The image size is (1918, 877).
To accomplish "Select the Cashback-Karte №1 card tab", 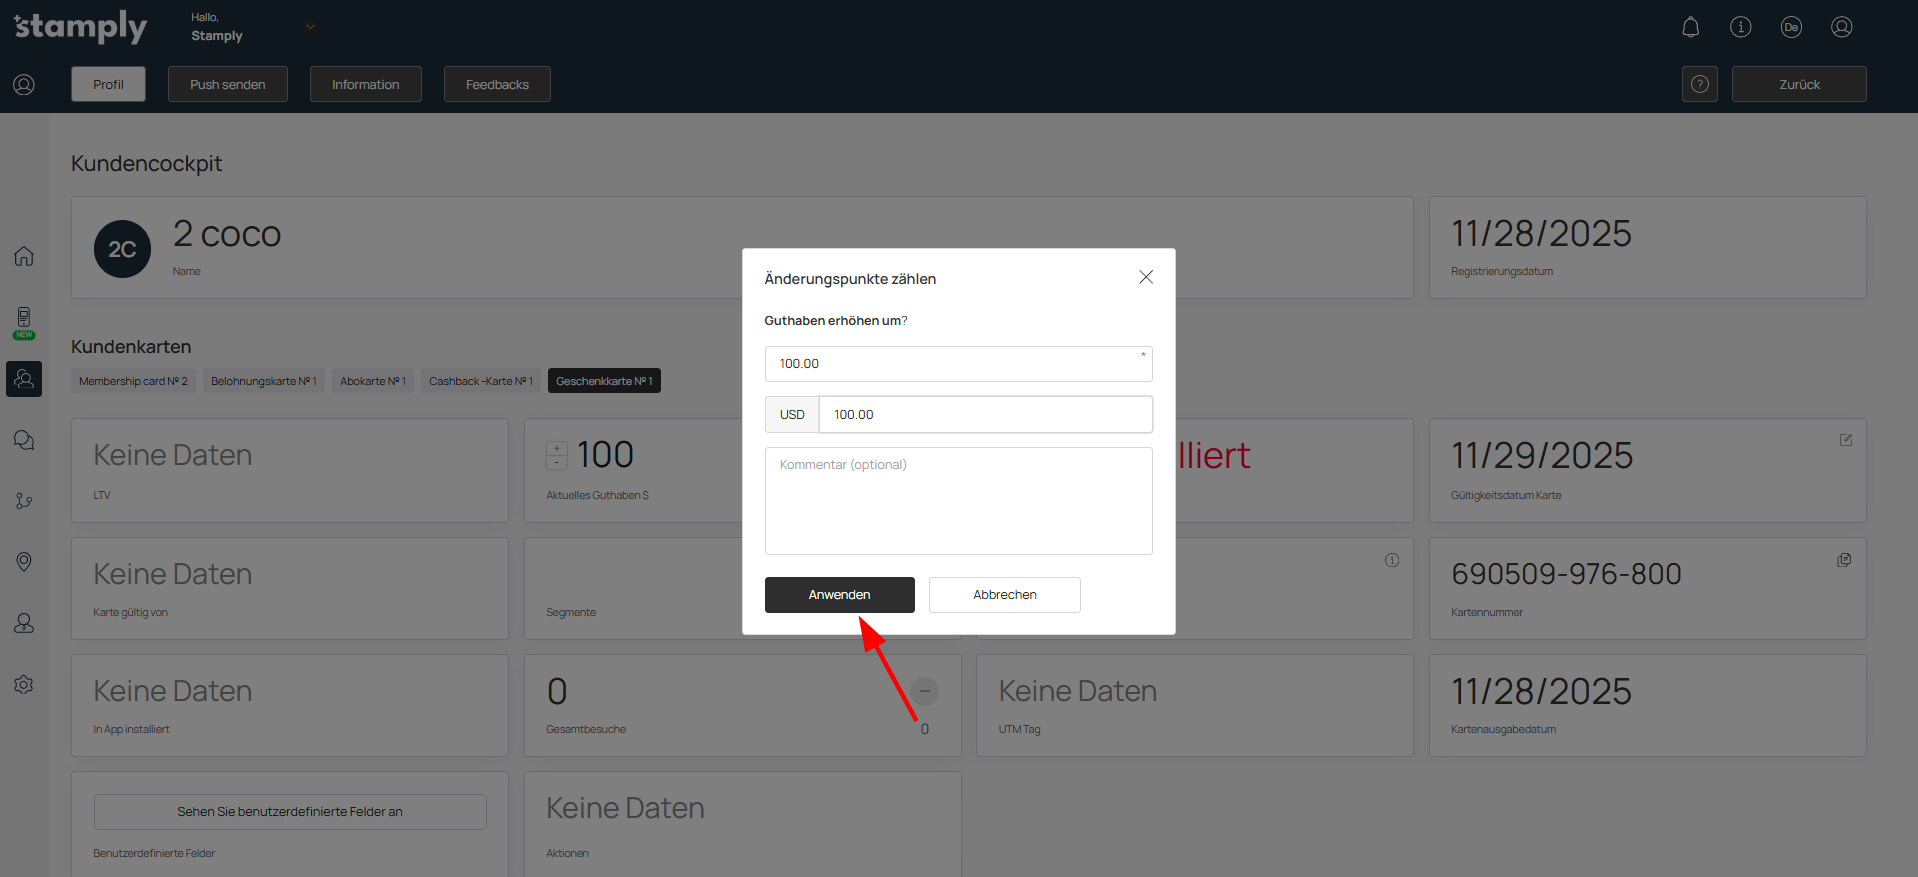I will click(x=480, y=381).
